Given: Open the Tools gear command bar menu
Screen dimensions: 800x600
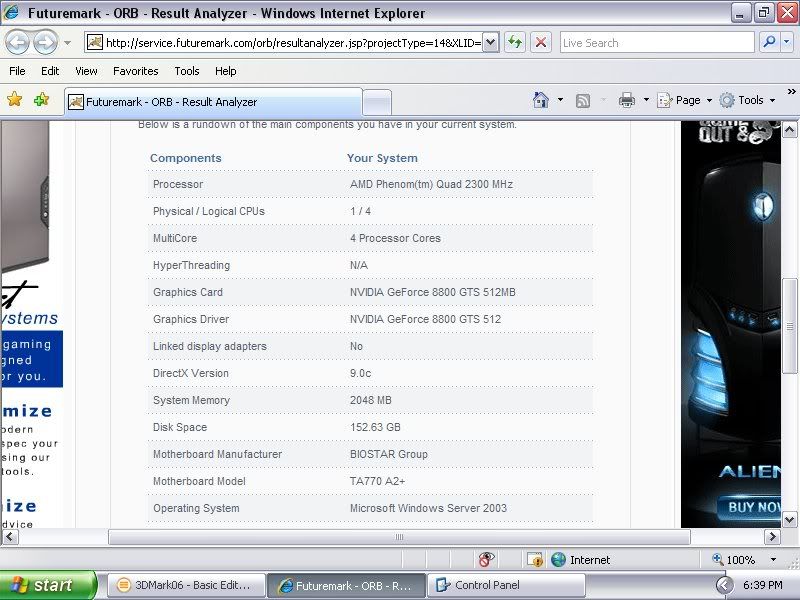Looking at the screenshot, I should pos(747,100).
